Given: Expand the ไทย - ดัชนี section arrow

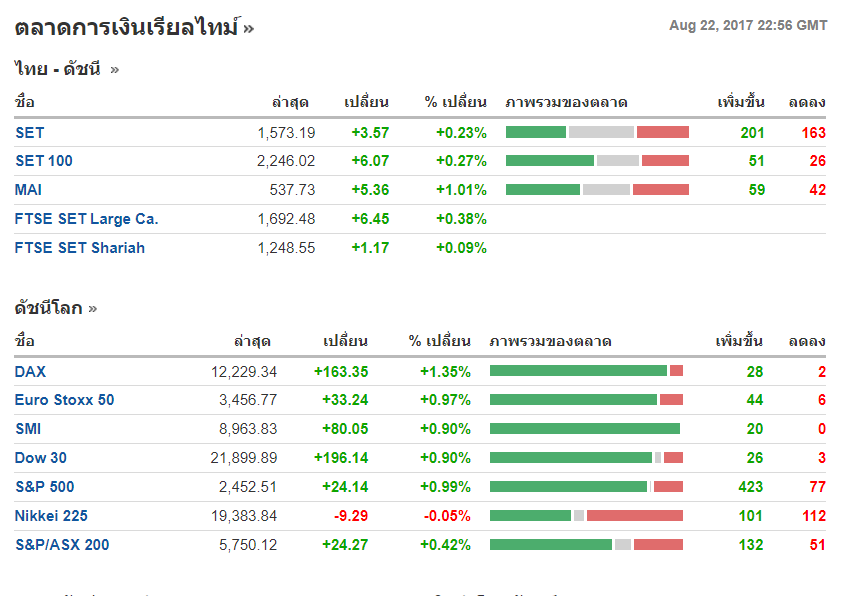Looking at the screenshot, I should 114,69.
